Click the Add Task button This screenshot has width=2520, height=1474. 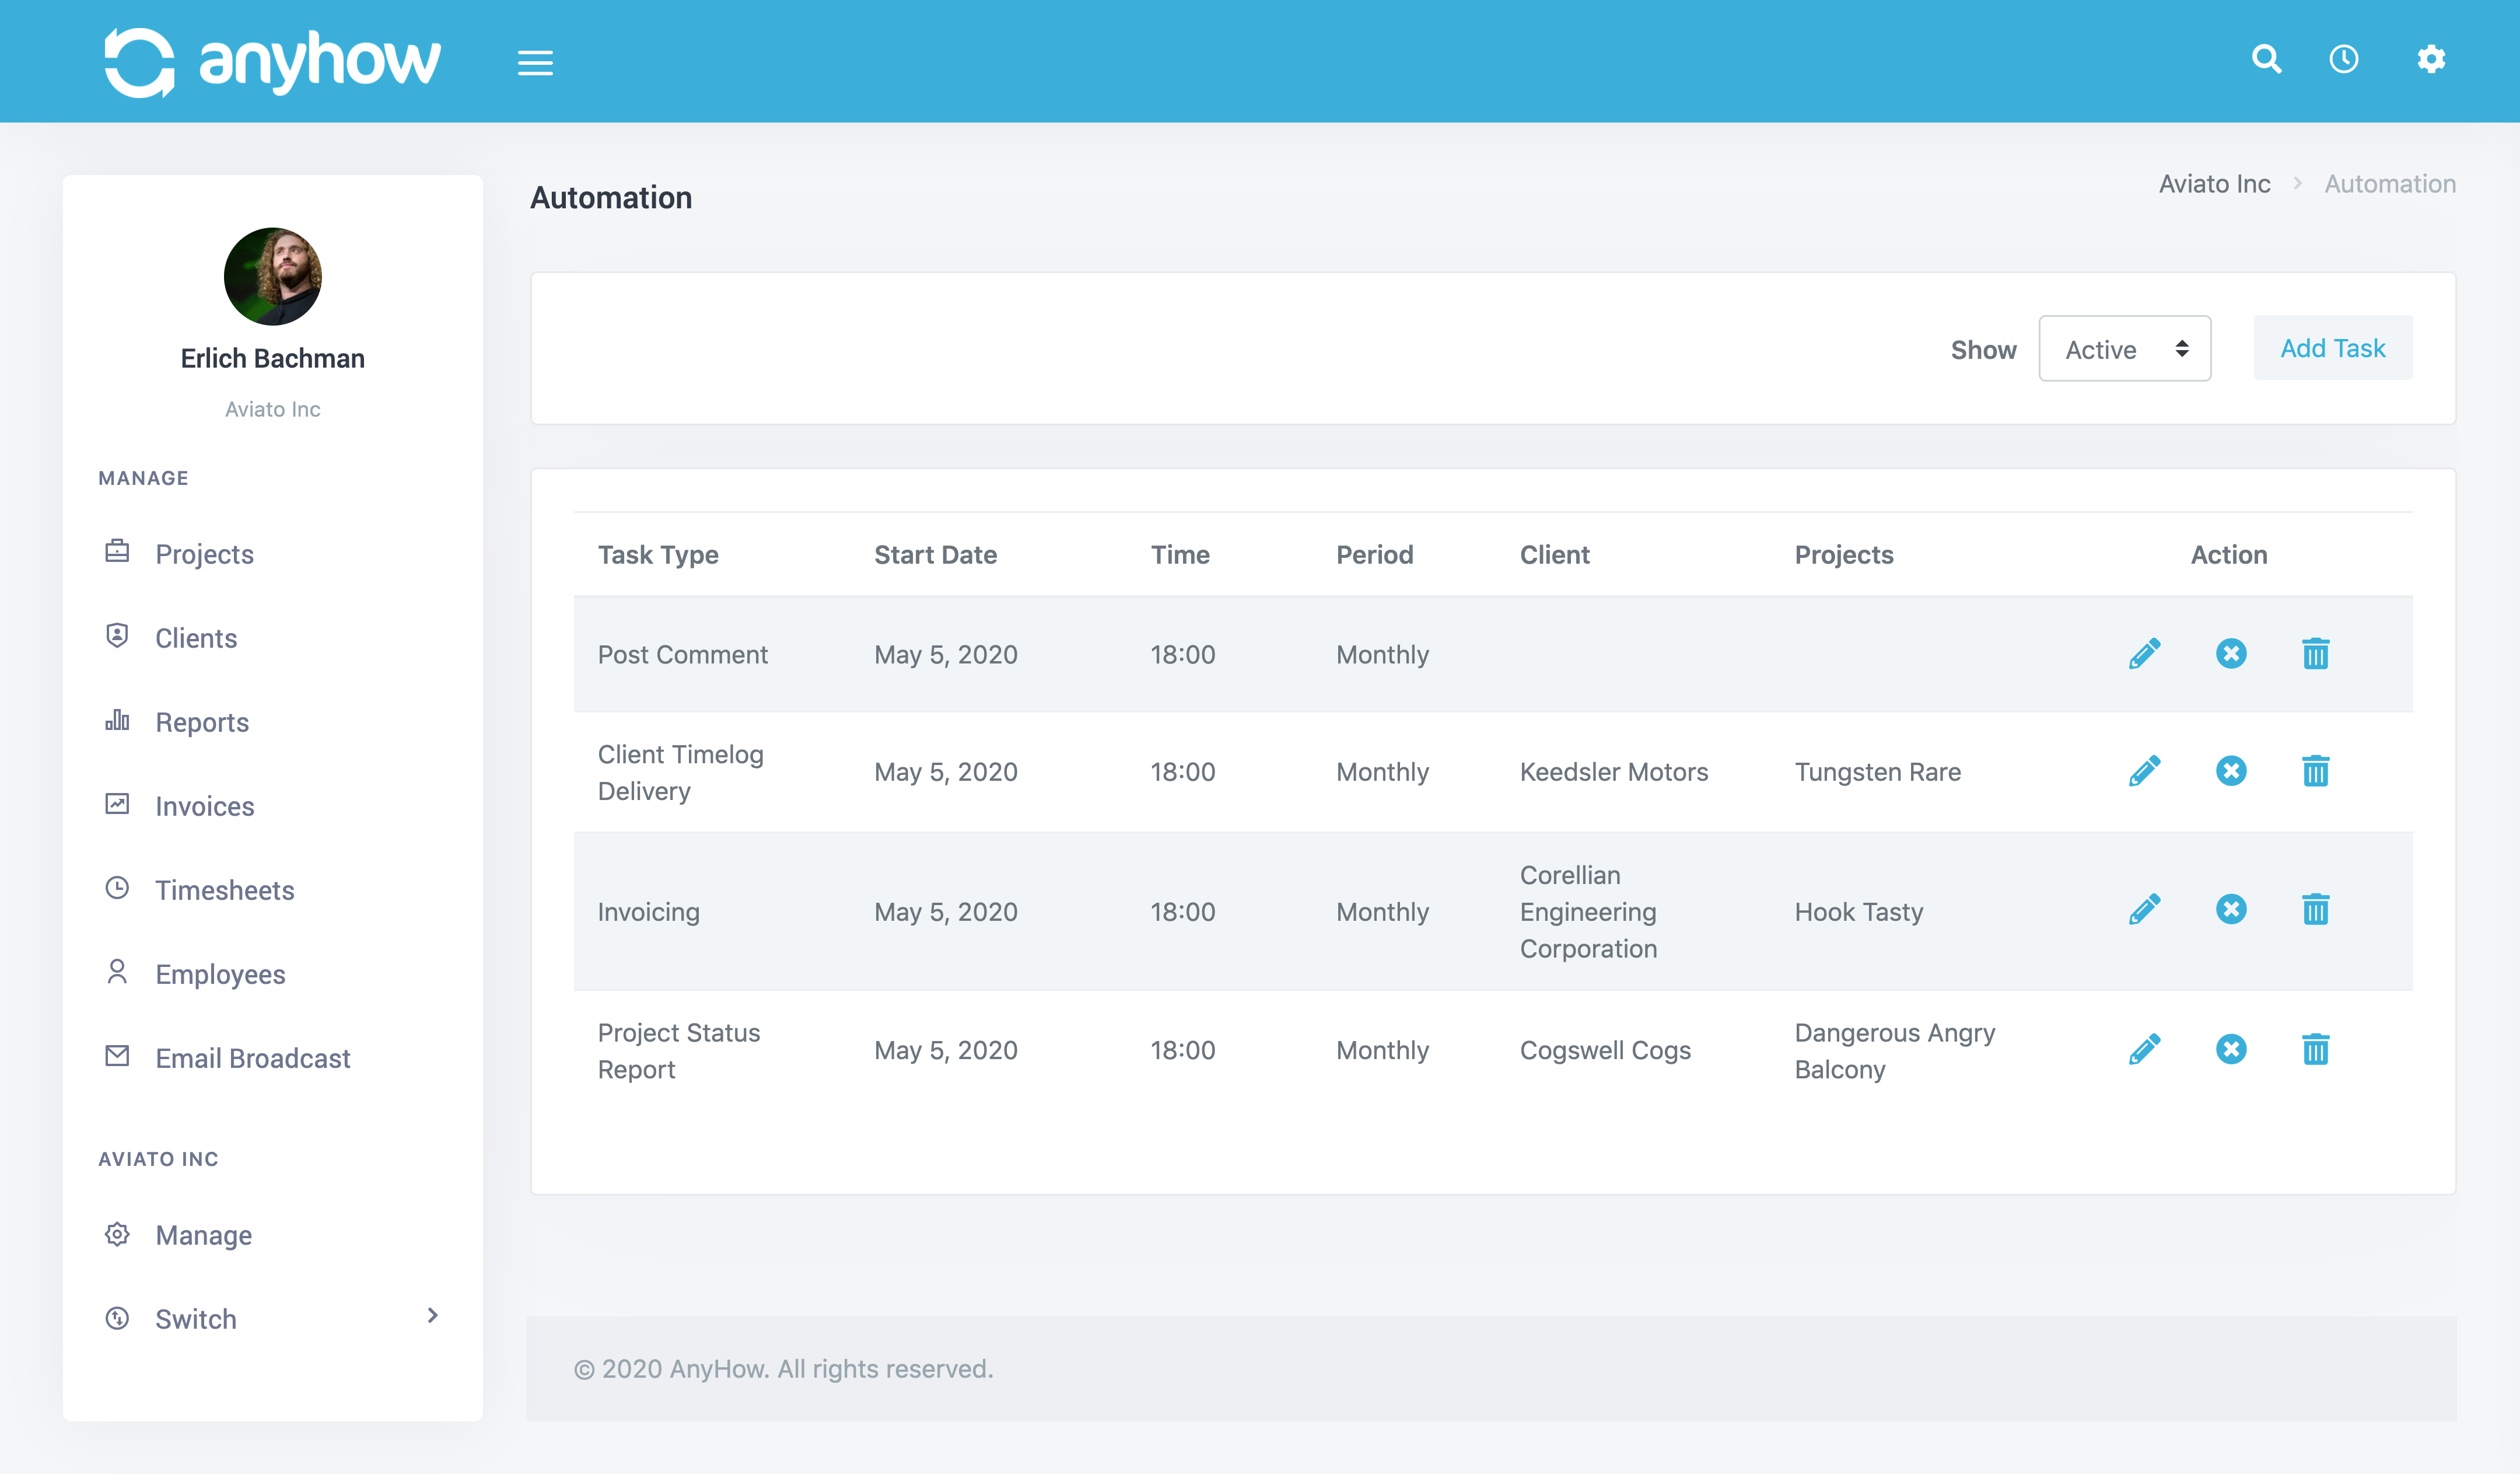(2332, 347)
